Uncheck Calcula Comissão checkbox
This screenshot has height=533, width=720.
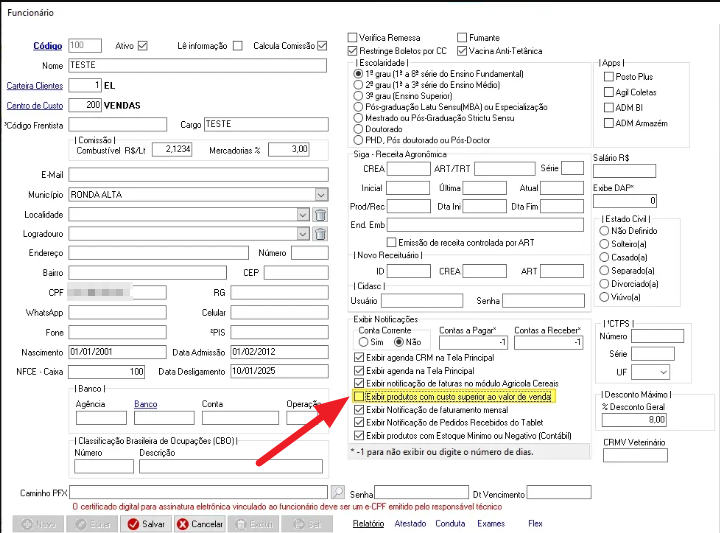pyautogui.click(x=322, y=45)
